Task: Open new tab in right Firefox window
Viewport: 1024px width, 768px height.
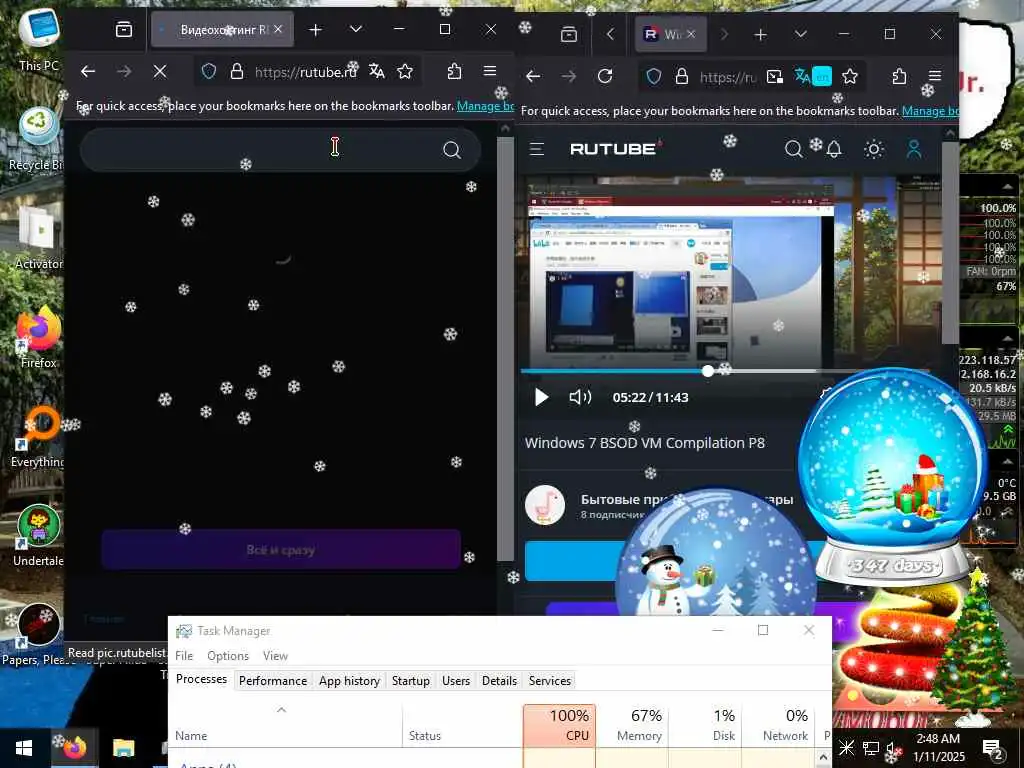Action: click(x=760, y=35)
